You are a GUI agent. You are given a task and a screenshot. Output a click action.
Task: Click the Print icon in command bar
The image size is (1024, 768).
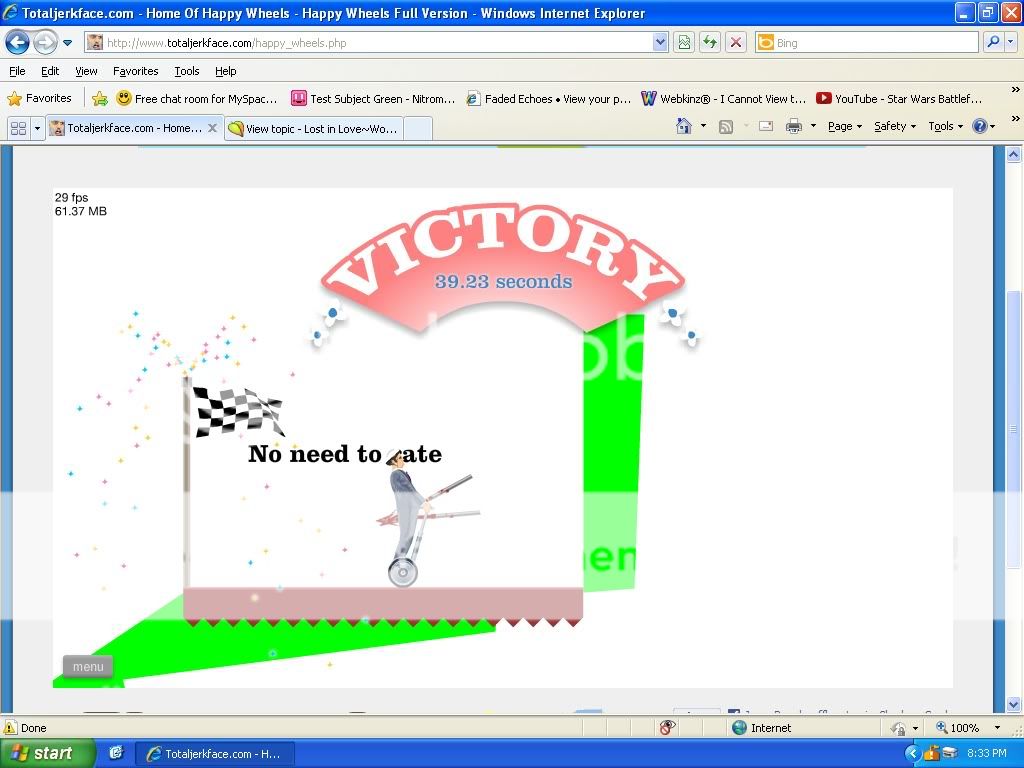[x=794, y=126]
